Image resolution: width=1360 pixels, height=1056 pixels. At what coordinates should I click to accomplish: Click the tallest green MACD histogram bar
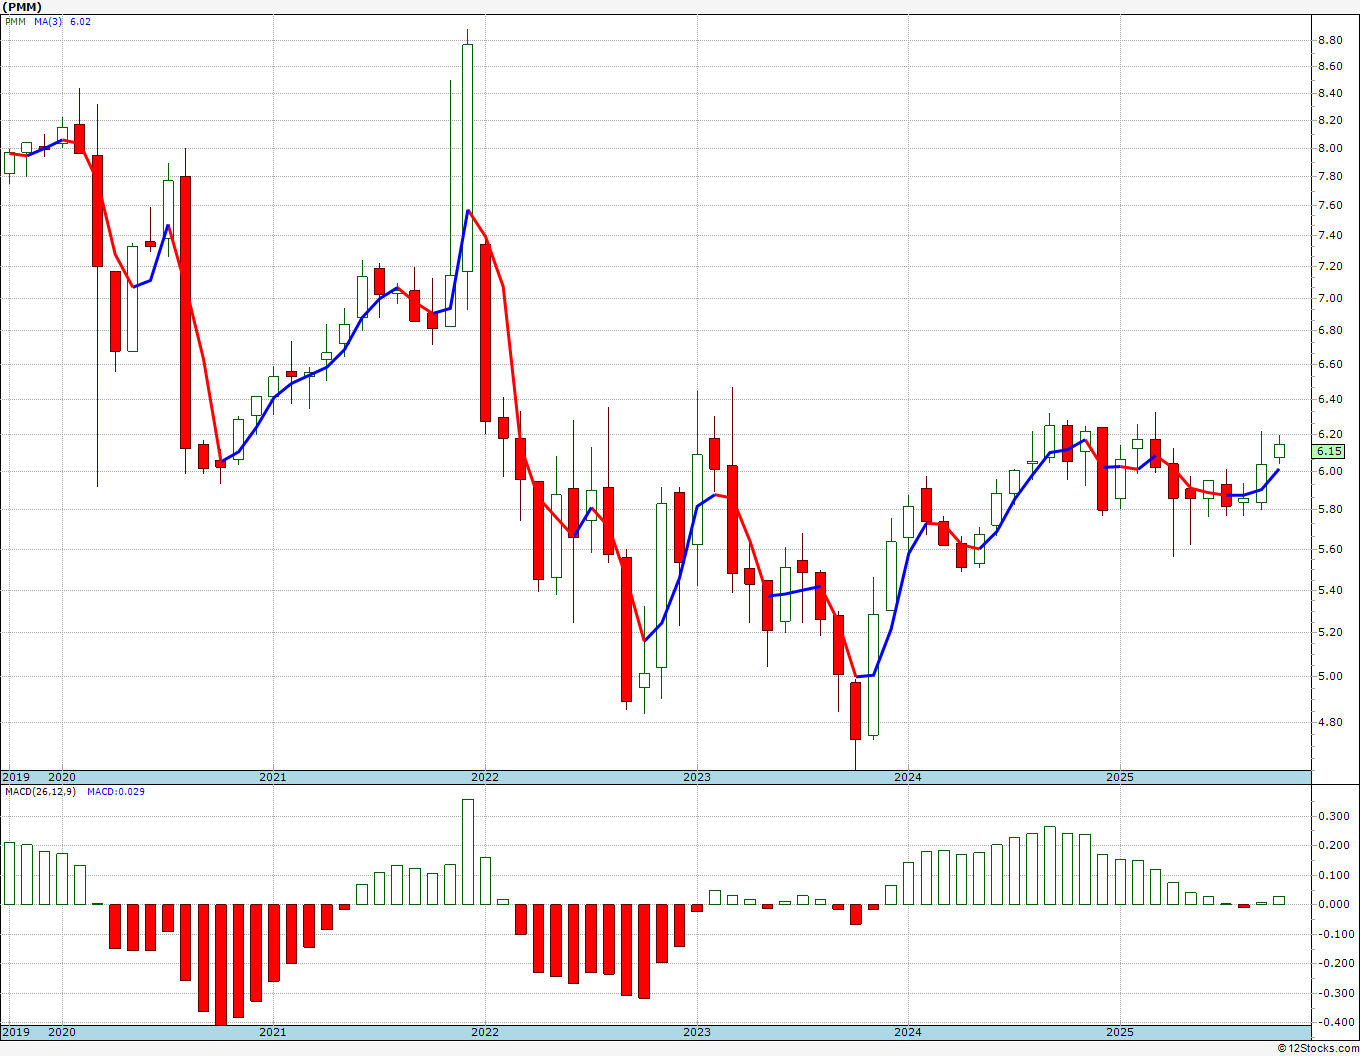(467, 852)
